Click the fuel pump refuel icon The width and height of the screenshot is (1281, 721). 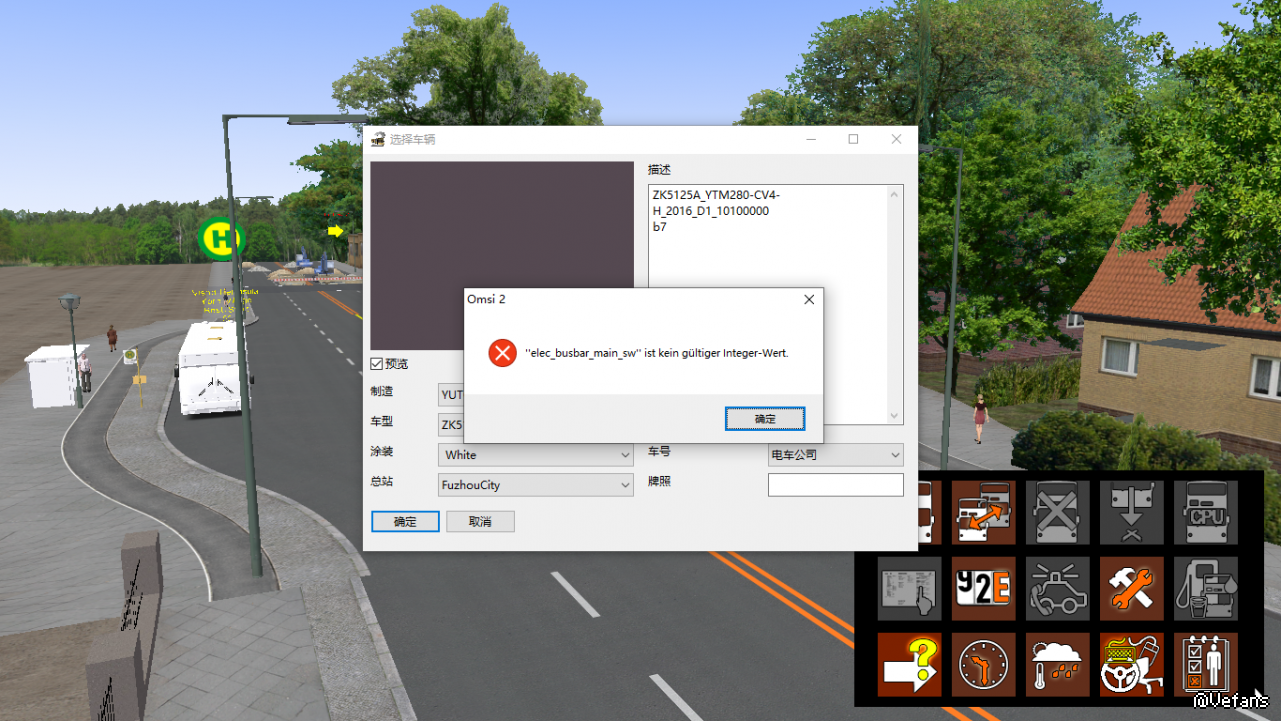(1206, 589)
